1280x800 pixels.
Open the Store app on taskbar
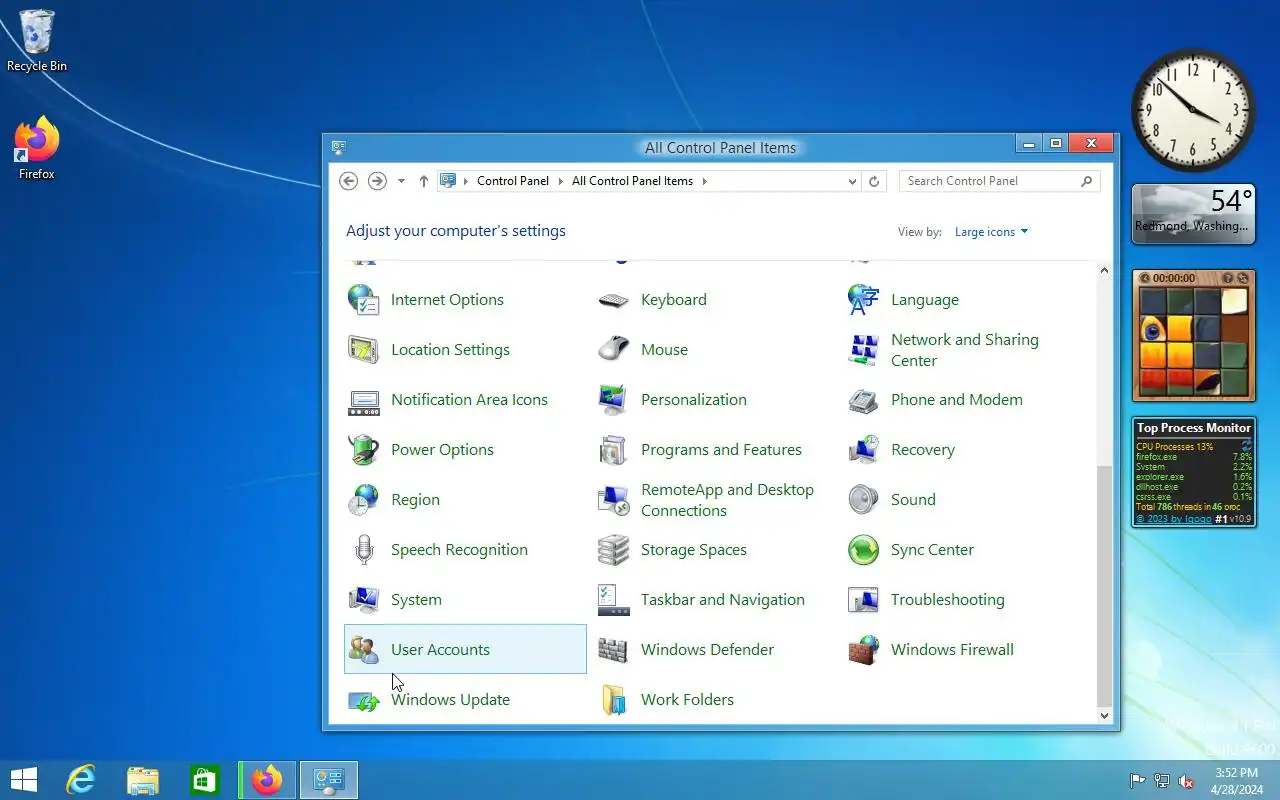[204, 780]
